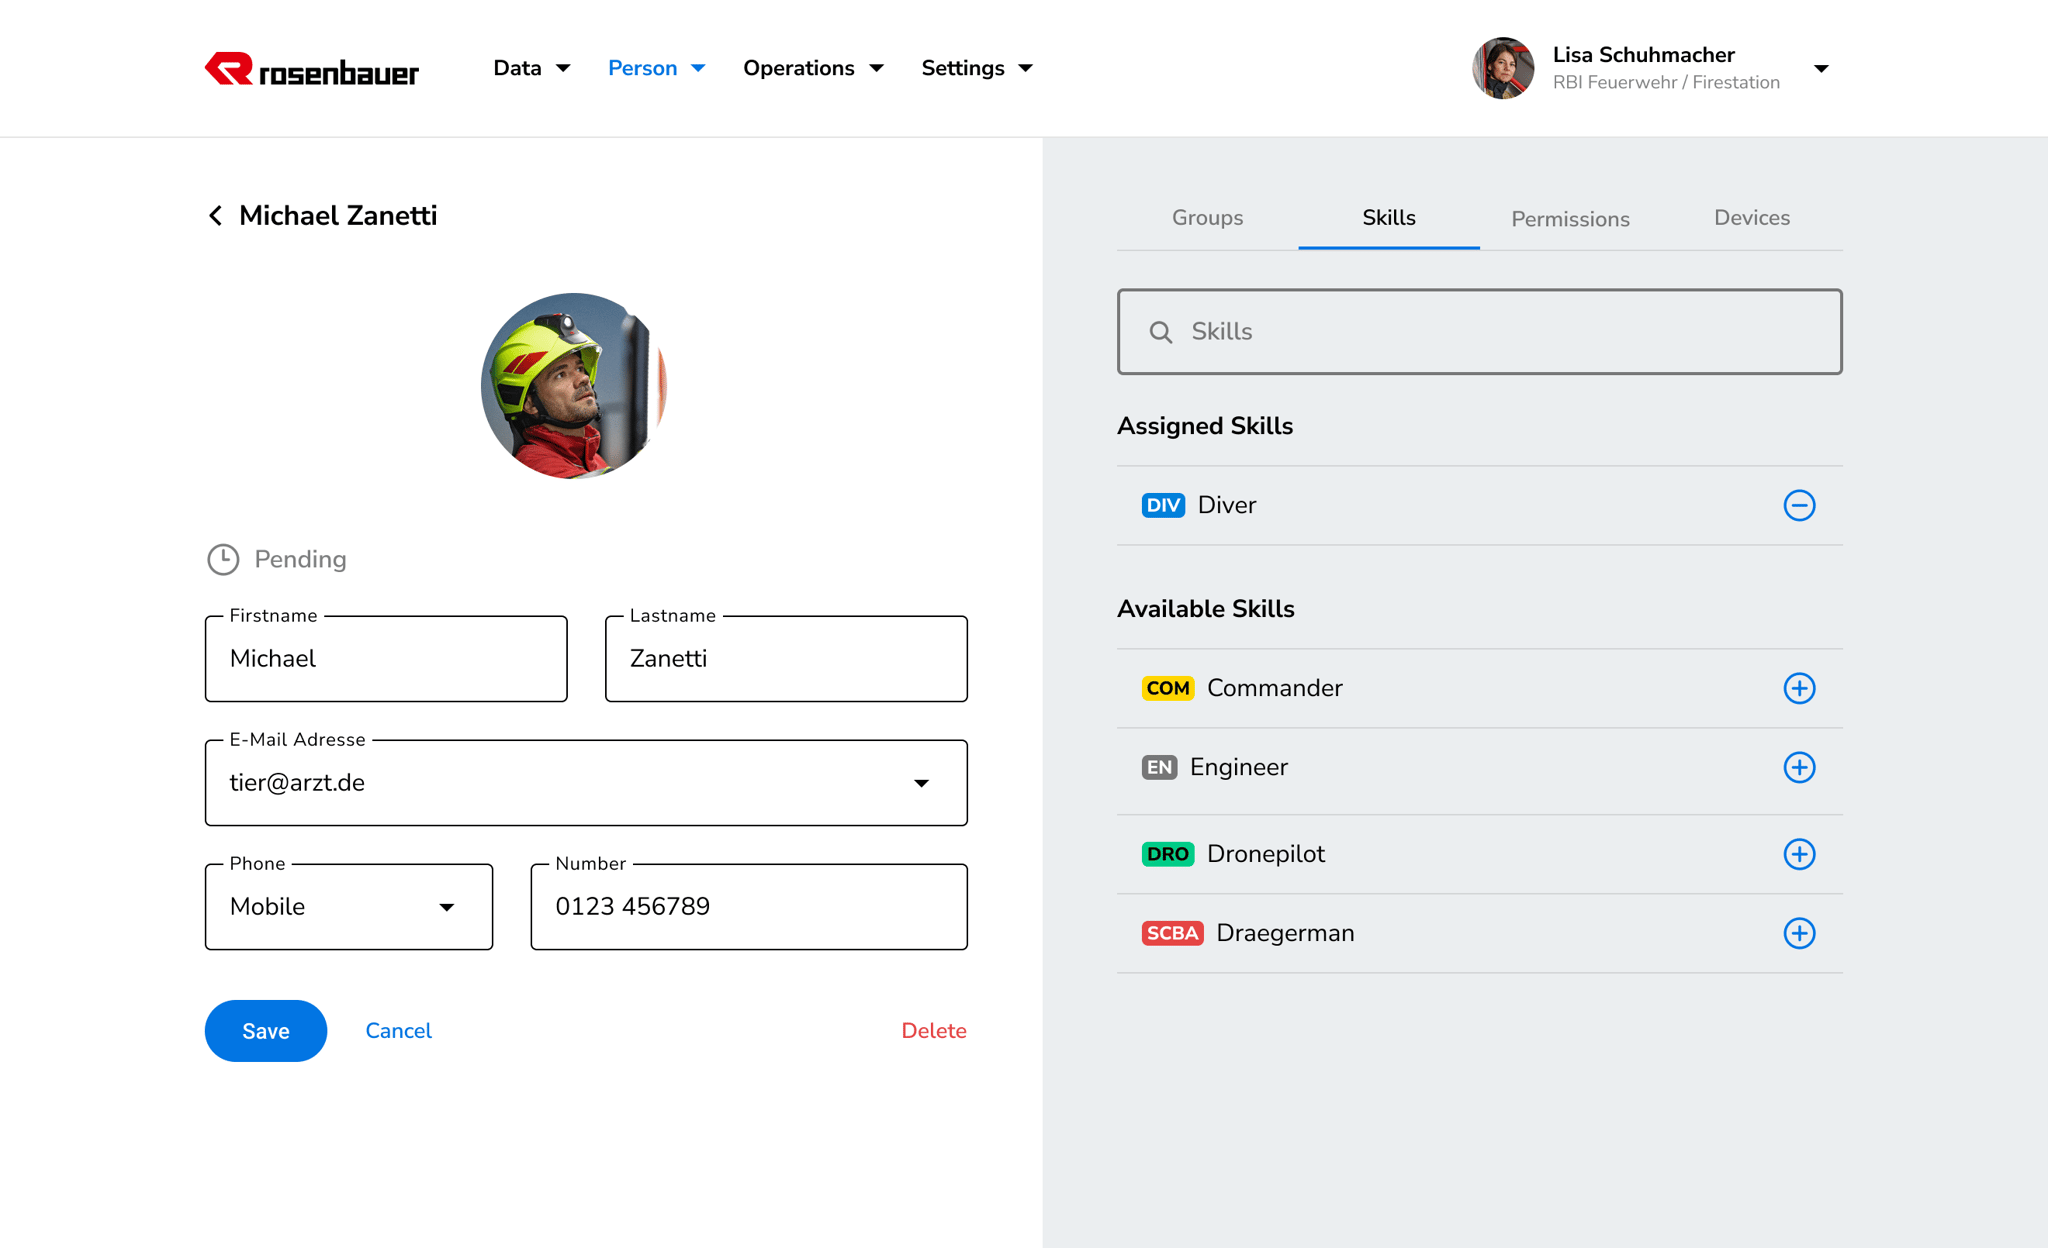Screen dimensions: 2048x1248
Task: Add the Commander skill with plus icon
Action: point(1799,688)
